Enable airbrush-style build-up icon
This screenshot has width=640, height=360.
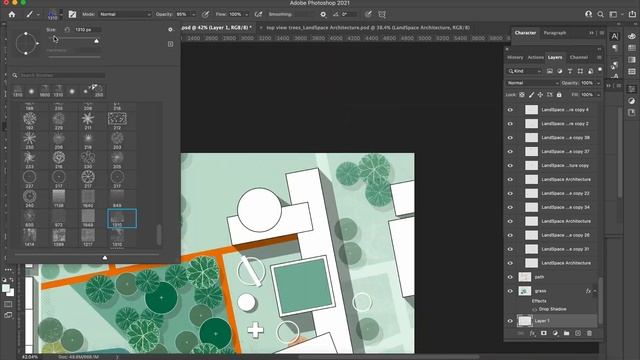point(258,14)
